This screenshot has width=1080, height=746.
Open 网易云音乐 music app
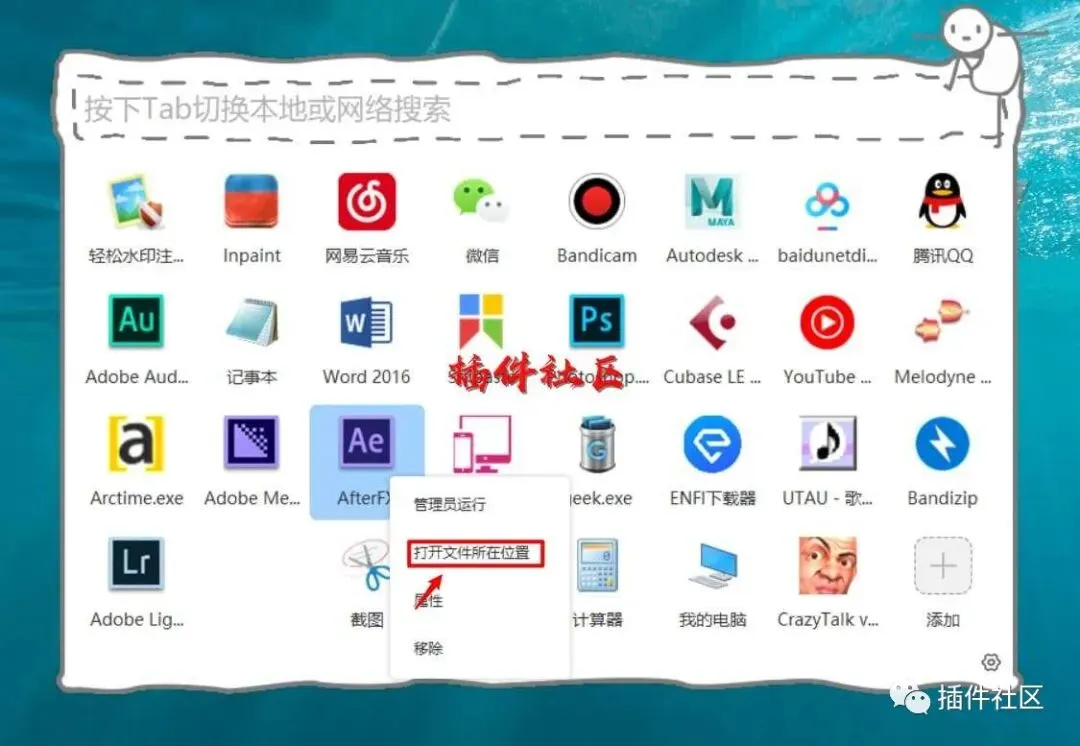tap(366, 202)
